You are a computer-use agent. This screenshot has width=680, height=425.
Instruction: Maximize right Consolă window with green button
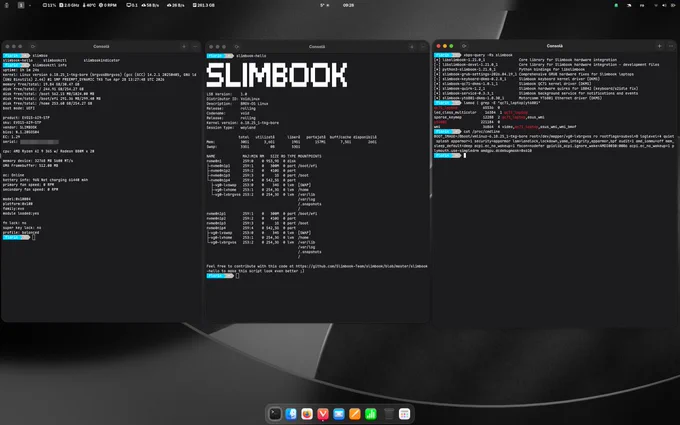(x=451, y=46)
